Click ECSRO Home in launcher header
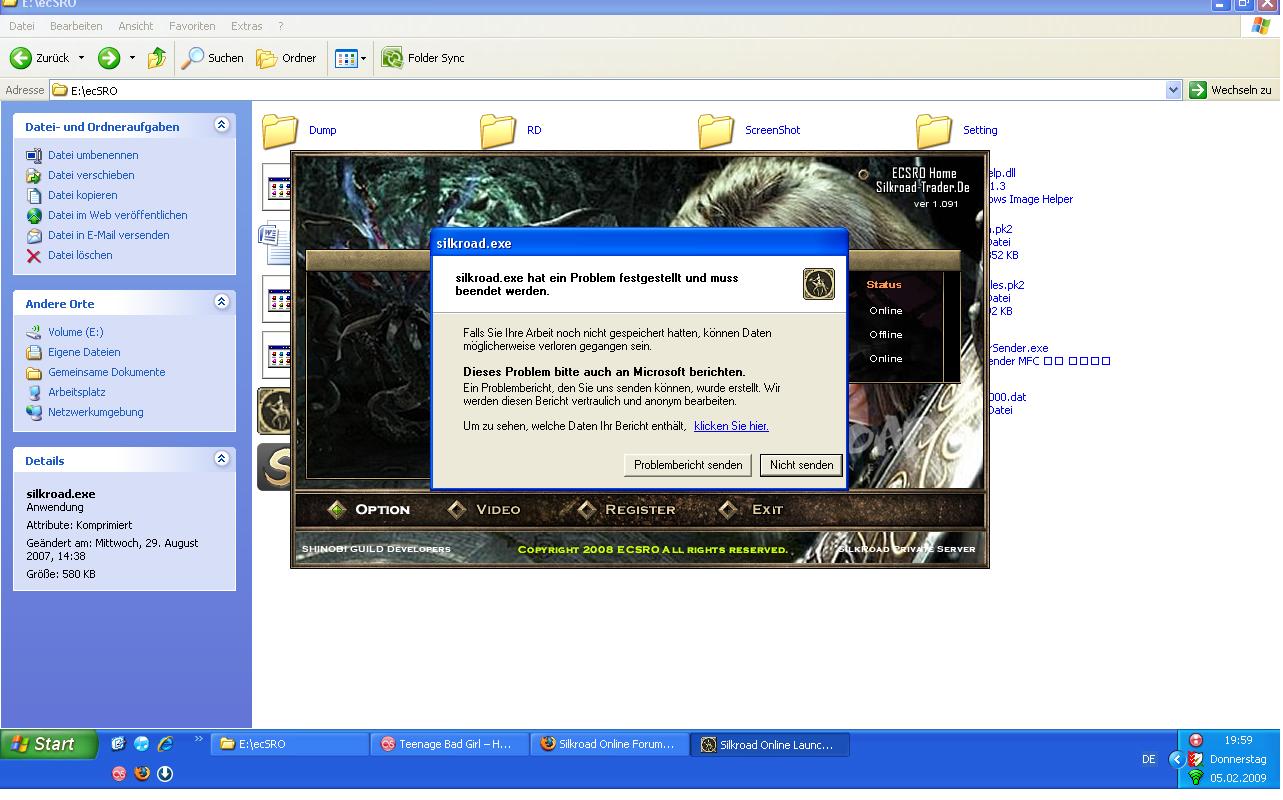1283x800 pixels. [x=924, y=173]
